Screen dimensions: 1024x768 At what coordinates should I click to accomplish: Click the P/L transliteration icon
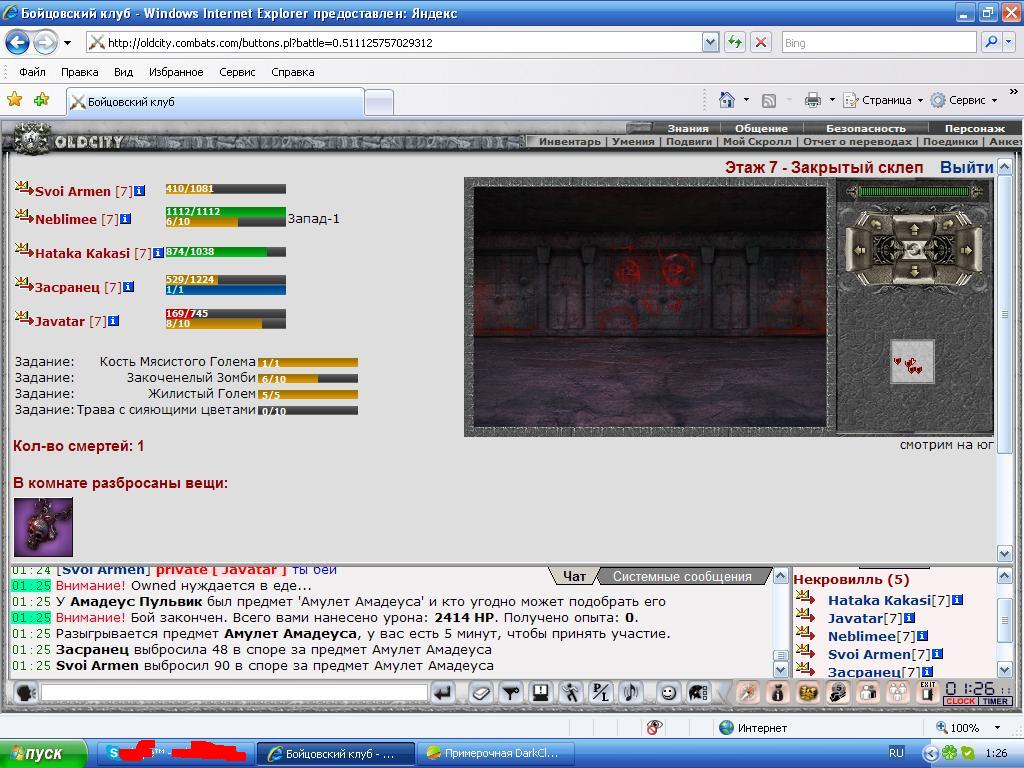(x=601, y=692)
